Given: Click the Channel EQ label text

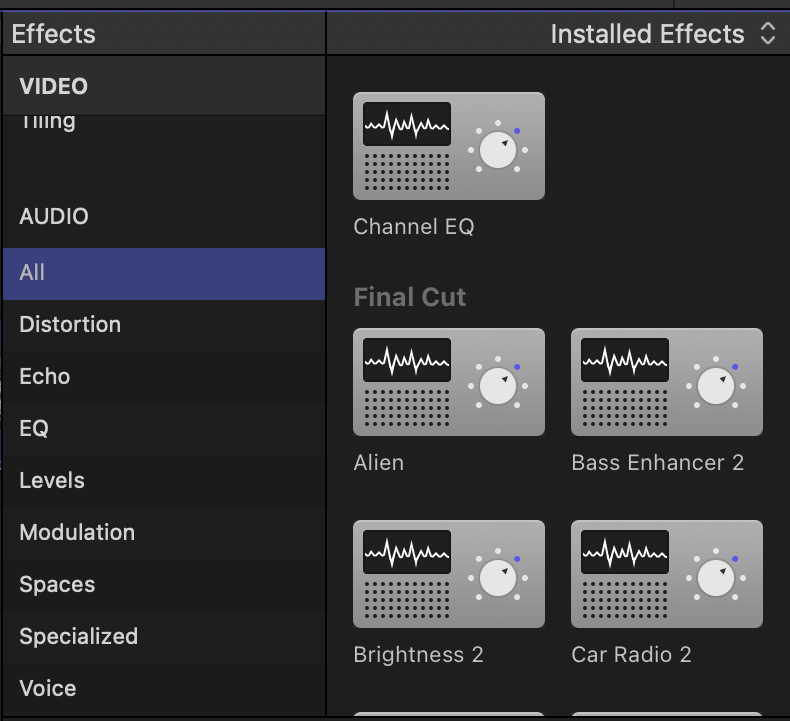Looking at the screenshot, I should coord(414,227).
